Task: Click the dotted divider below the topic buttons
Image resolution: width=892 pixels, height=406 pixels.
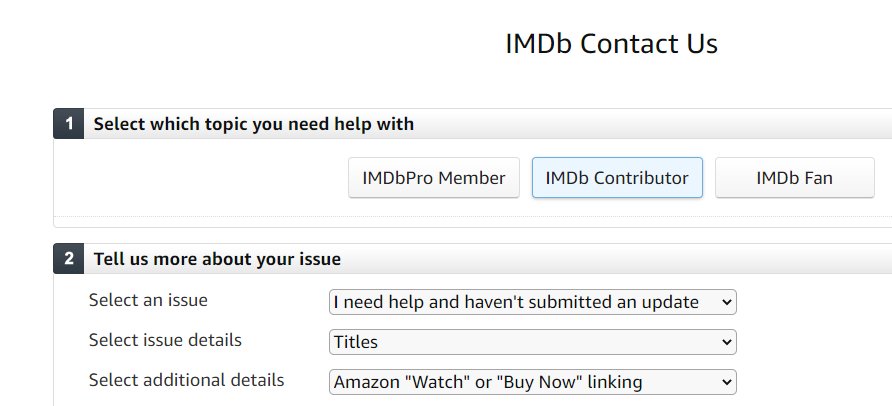Action: [x=470, y=216]
